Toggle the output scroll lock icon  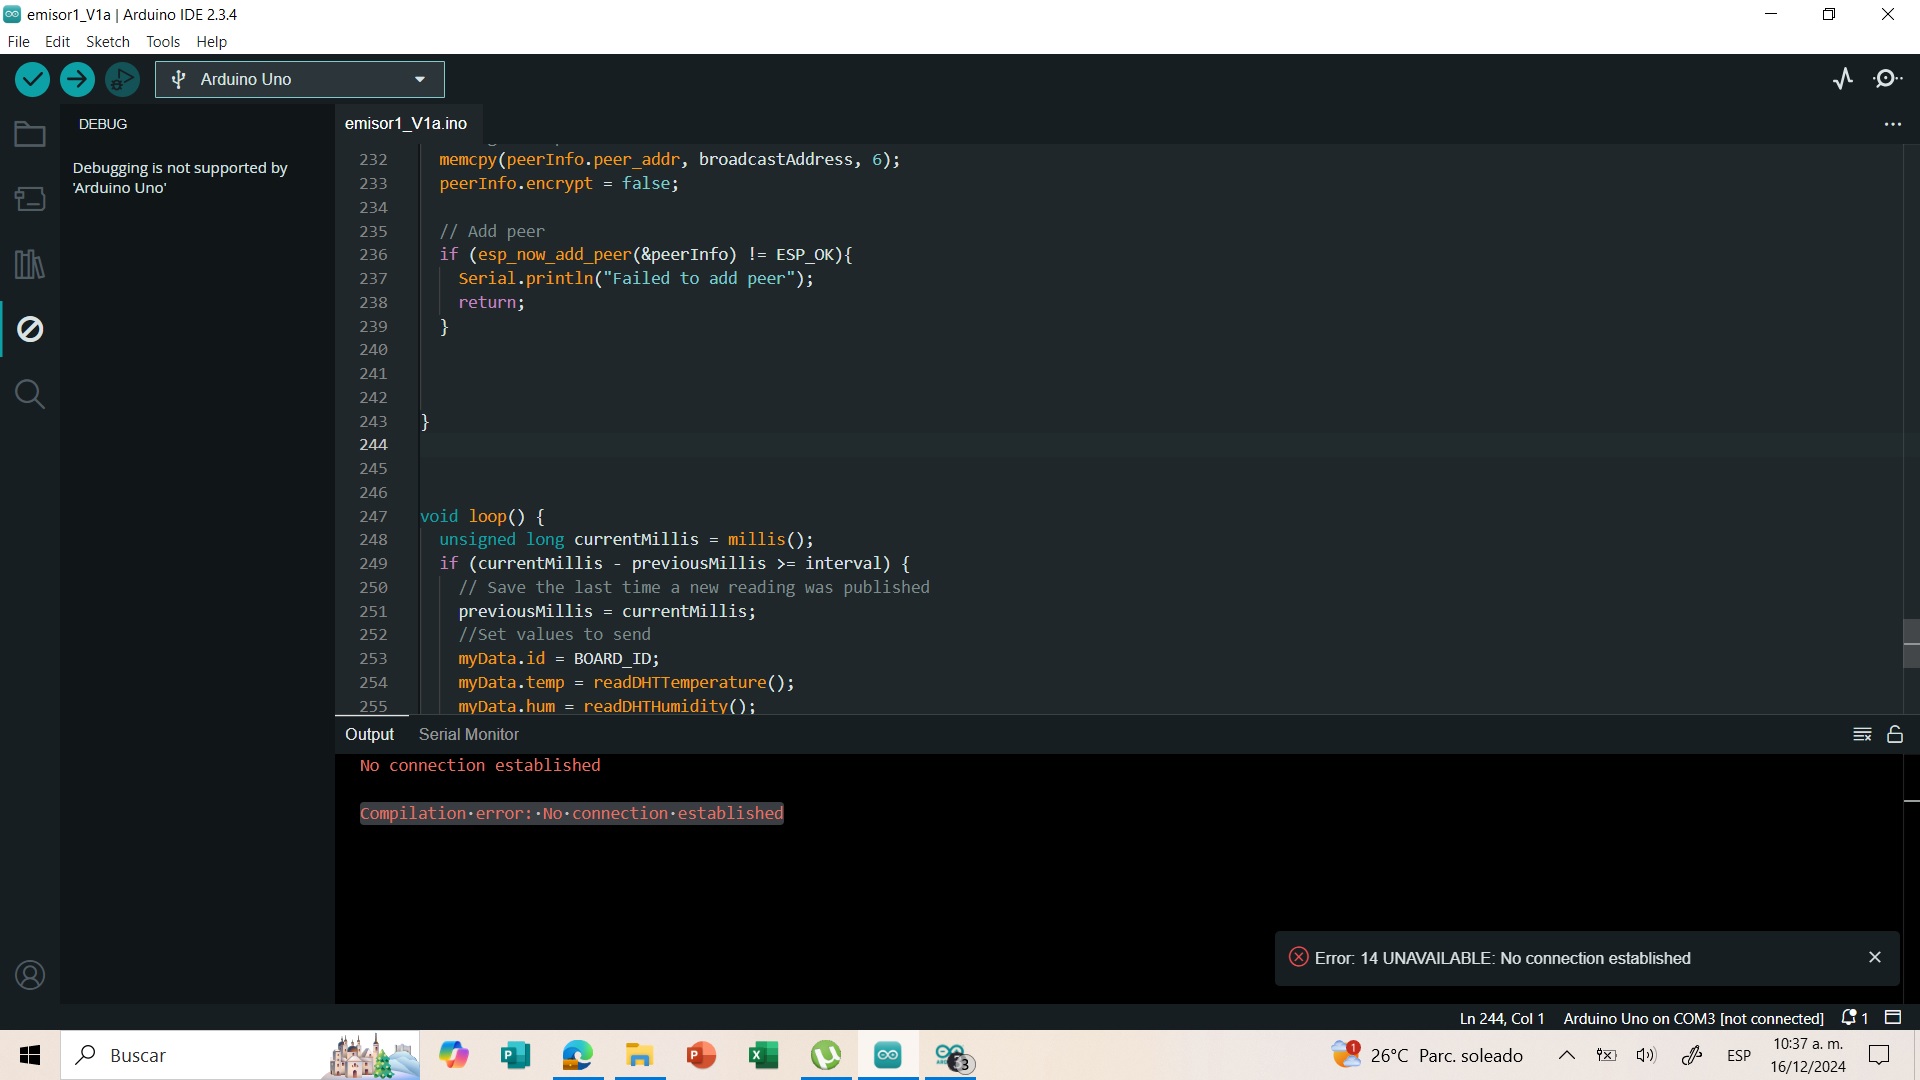(1895, 734)
